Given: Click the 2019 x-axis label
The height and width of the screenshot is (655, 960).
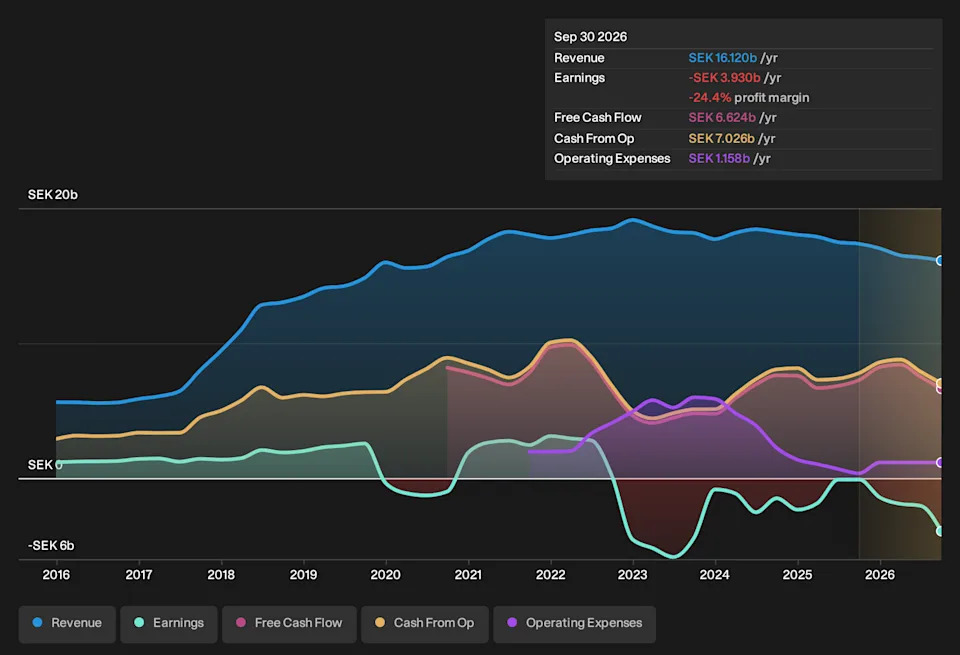Looking at the screenshot, I should pyautogui.click(x=303, y=575).
